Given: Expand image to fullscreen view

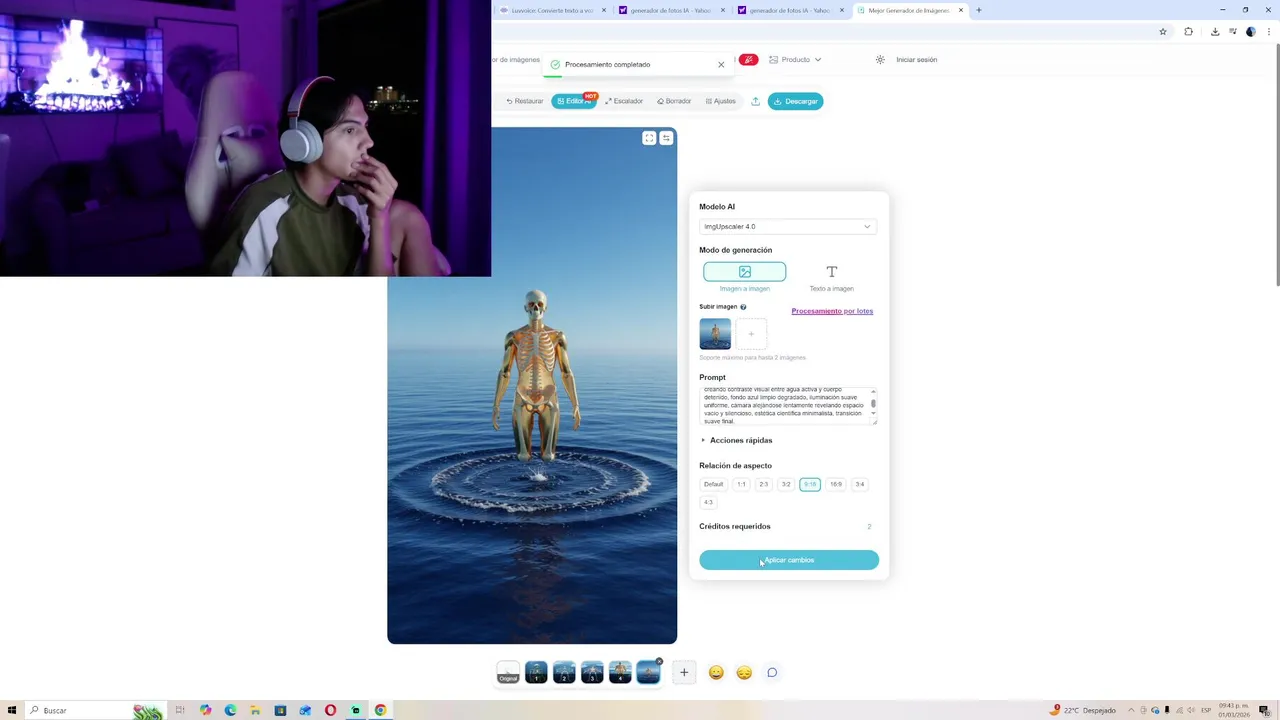Looking at the screenshot, I should (x=649, y=138).
